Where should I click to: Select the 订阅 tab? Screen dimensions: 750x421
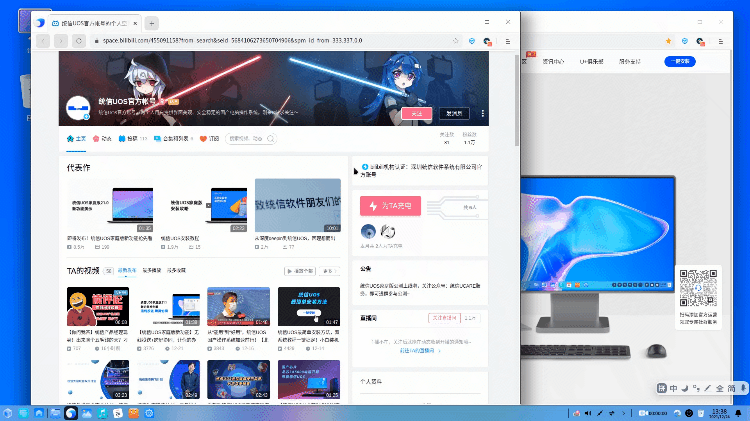[x=209, y=139]
